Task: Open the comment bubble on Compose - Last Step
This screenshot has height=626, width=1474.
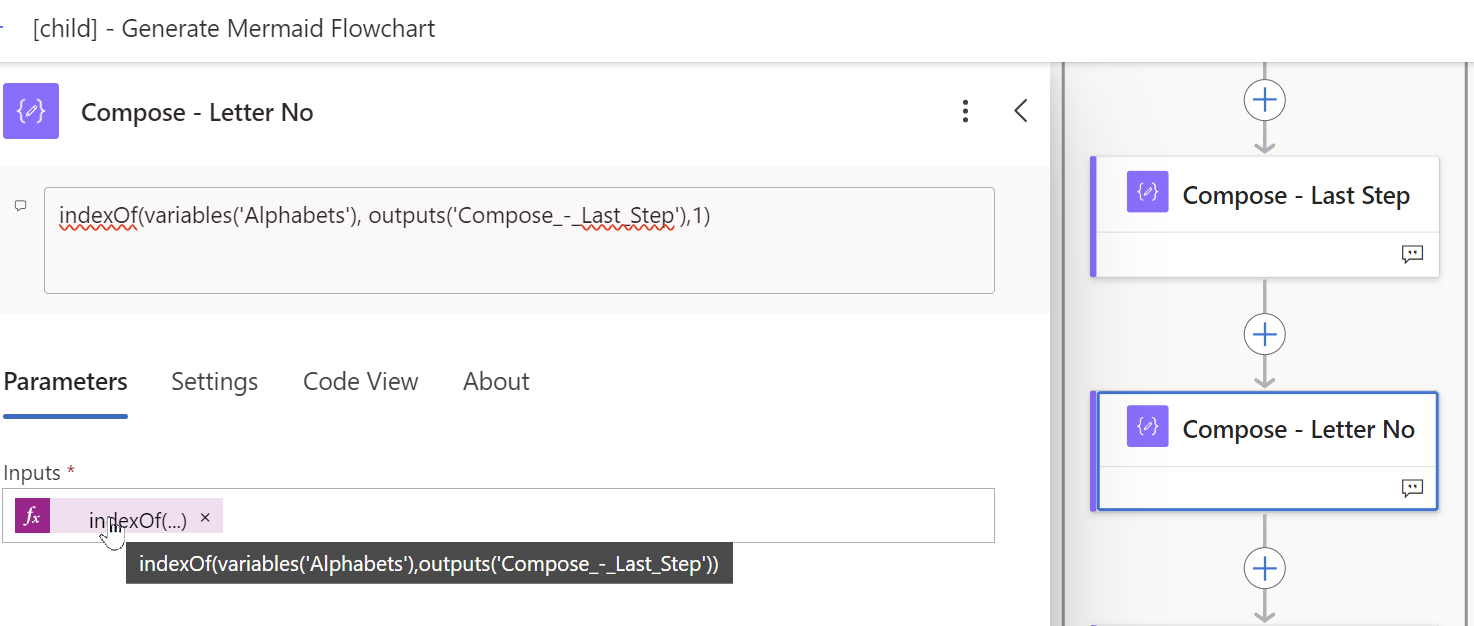Action: click(x=1412, y=254)
